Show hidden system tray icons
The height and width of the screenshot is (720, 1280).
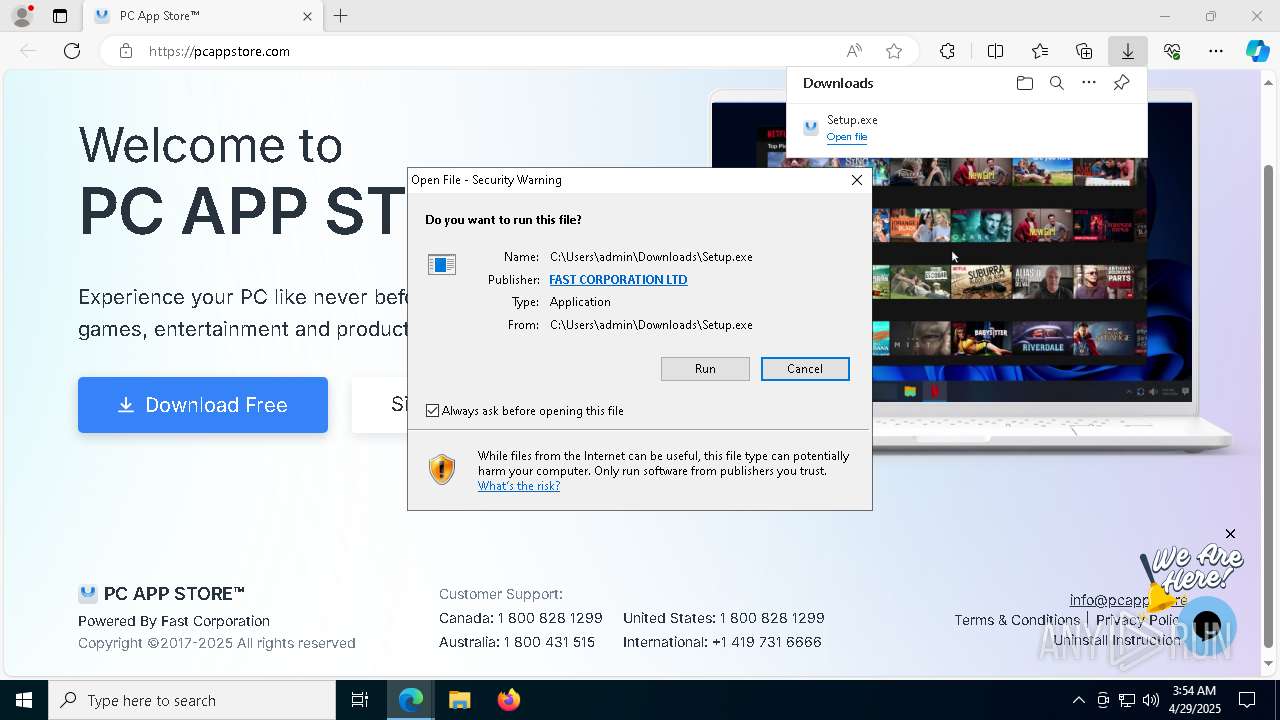tap(1078, 700)
